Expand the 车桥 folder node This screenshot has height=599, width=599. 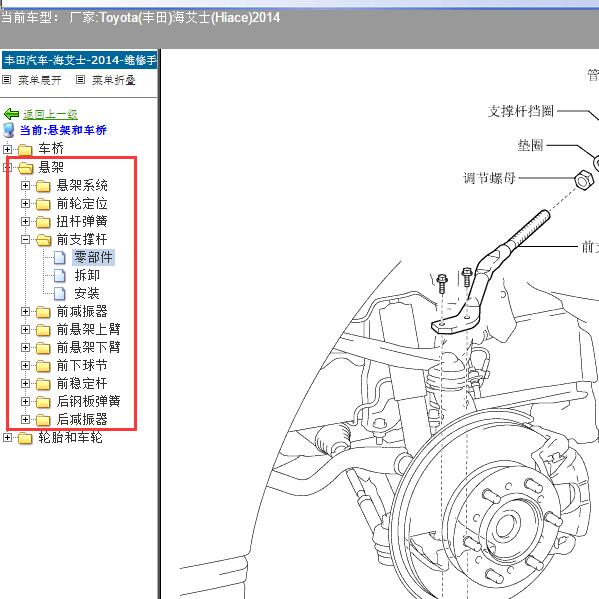point(7,149)
